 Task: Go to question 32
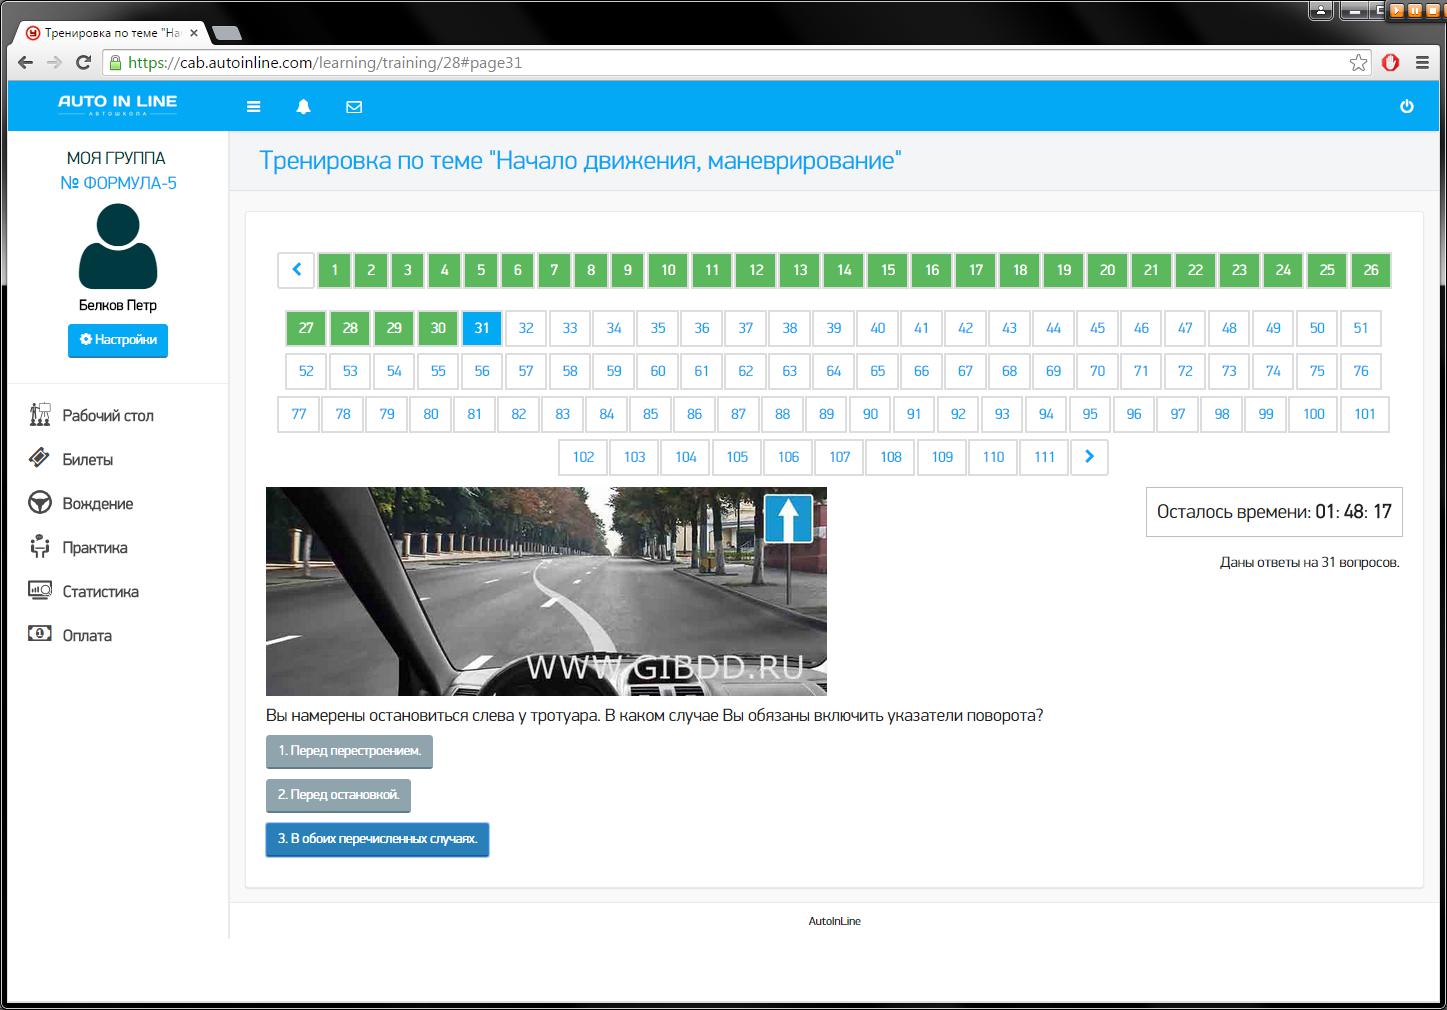526,328
